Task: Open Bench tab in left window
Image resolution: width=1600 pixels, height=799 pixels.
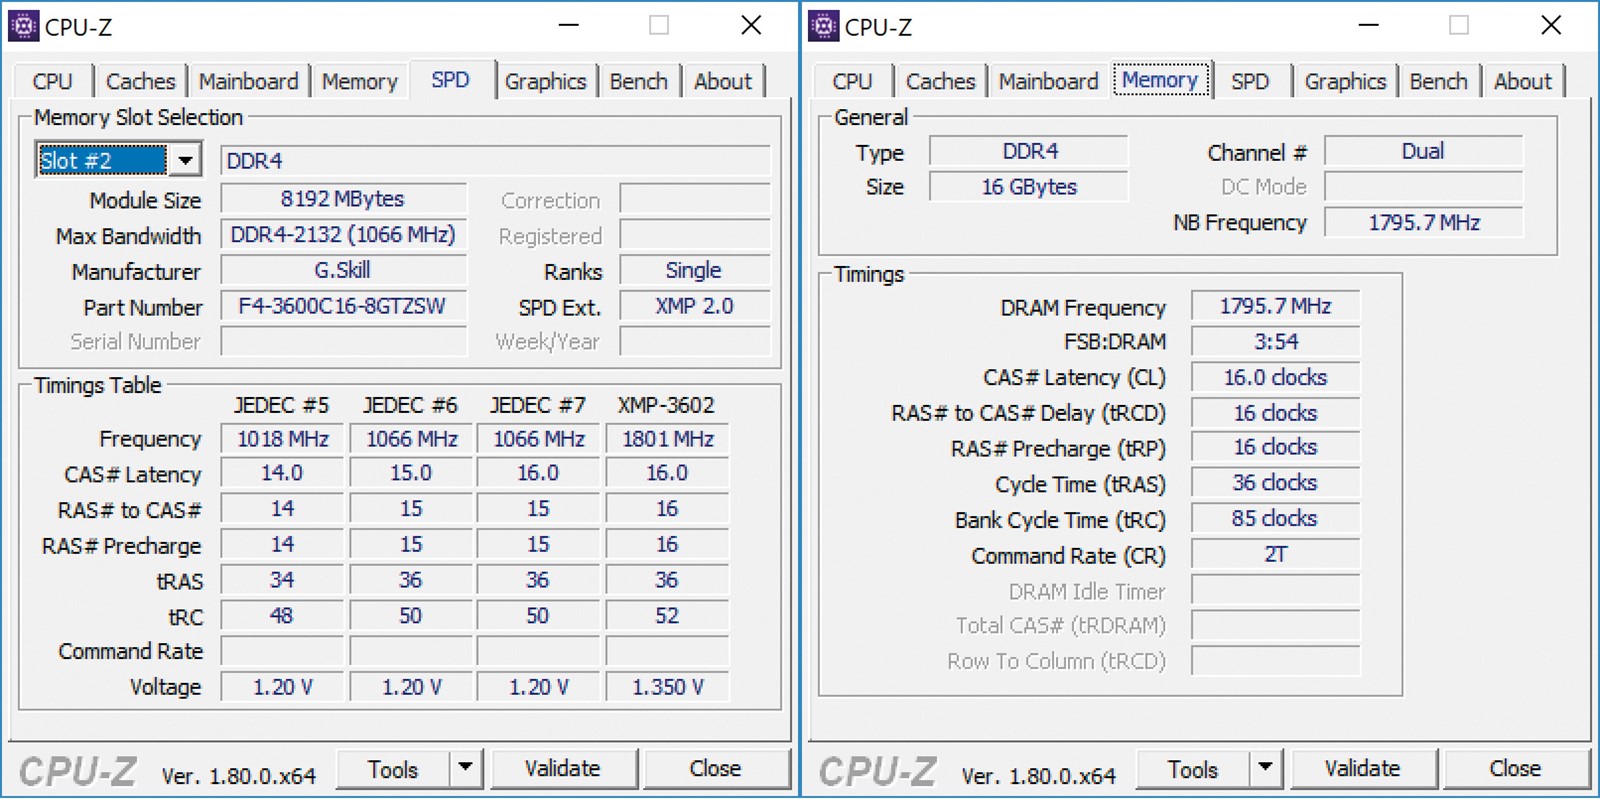Action: coord(638,82)
